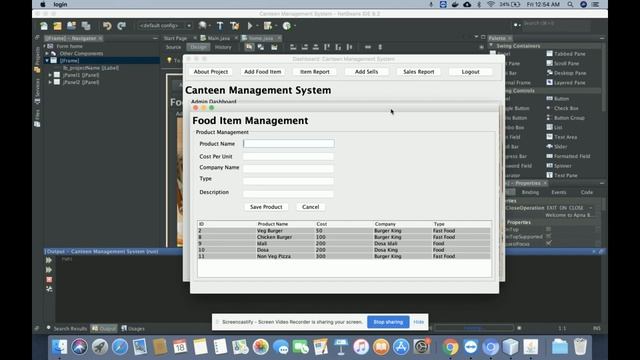
Task: Switch to the History view tab
Action: 223,47
